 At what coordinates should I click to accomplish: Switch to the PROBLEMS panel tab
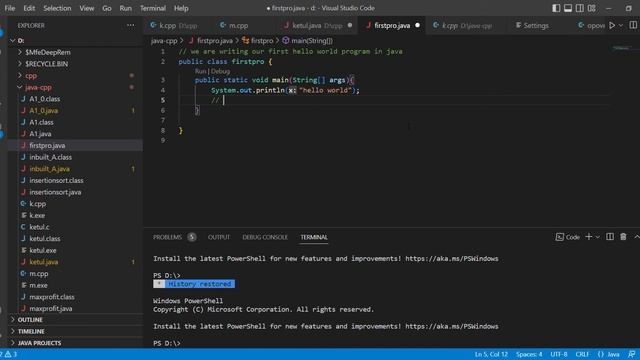[167, 237]
